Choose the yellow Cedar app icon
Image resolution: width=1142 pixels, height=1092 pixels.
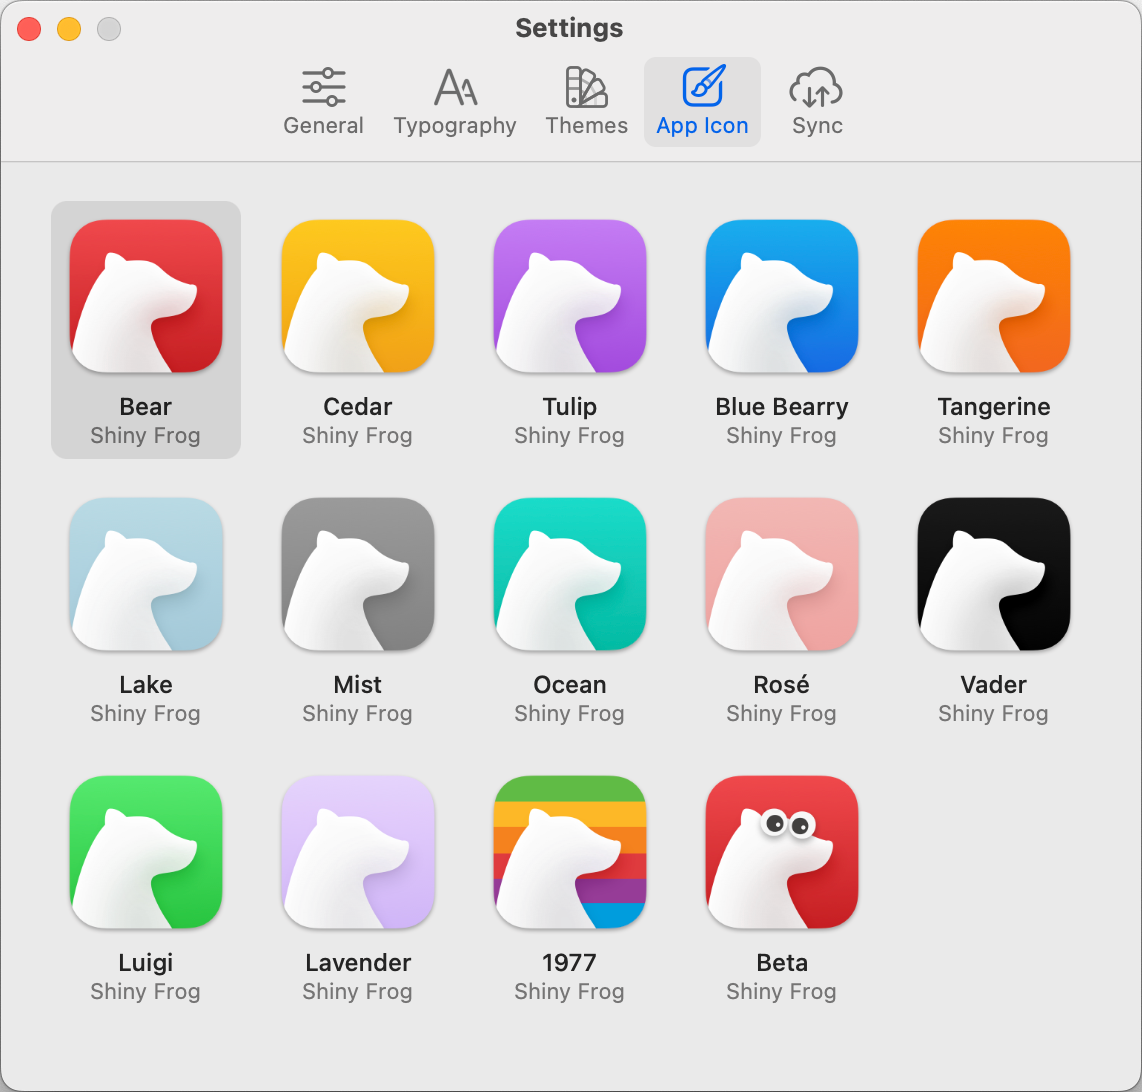pyautogui.click(x=358, y=297)
